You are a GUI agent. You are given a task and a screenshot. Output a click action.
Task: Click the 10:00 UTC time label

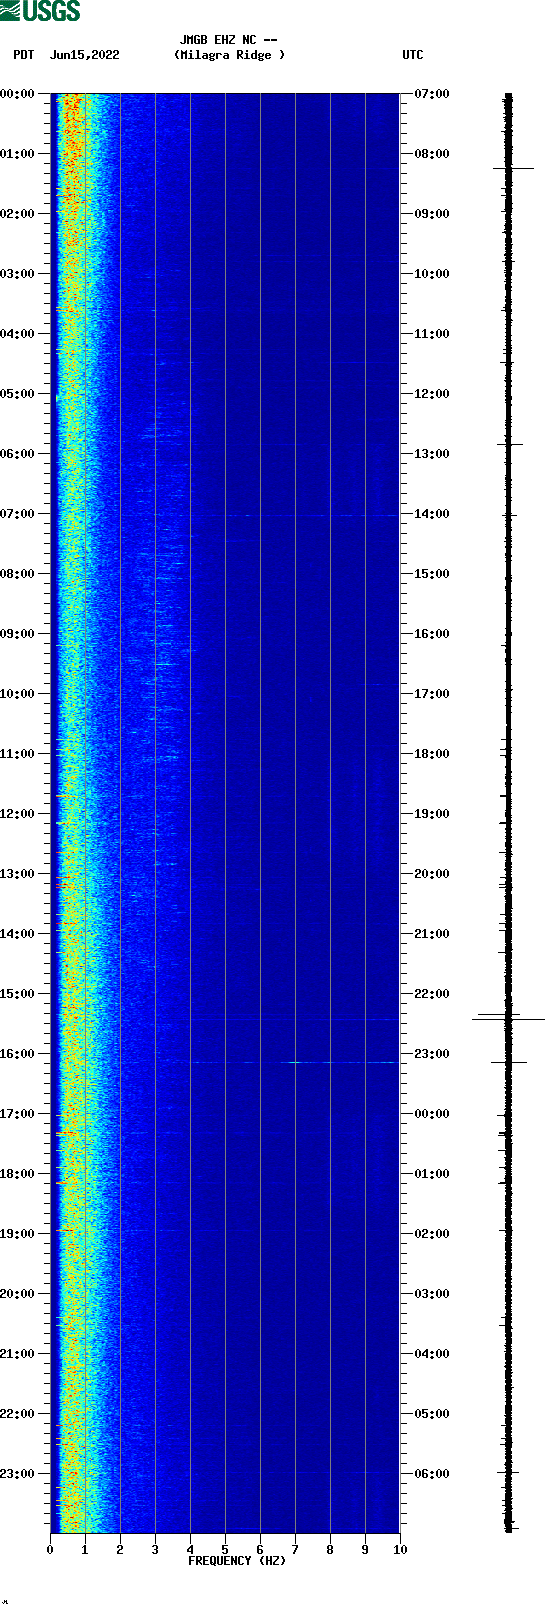click(x=432, y=274)
